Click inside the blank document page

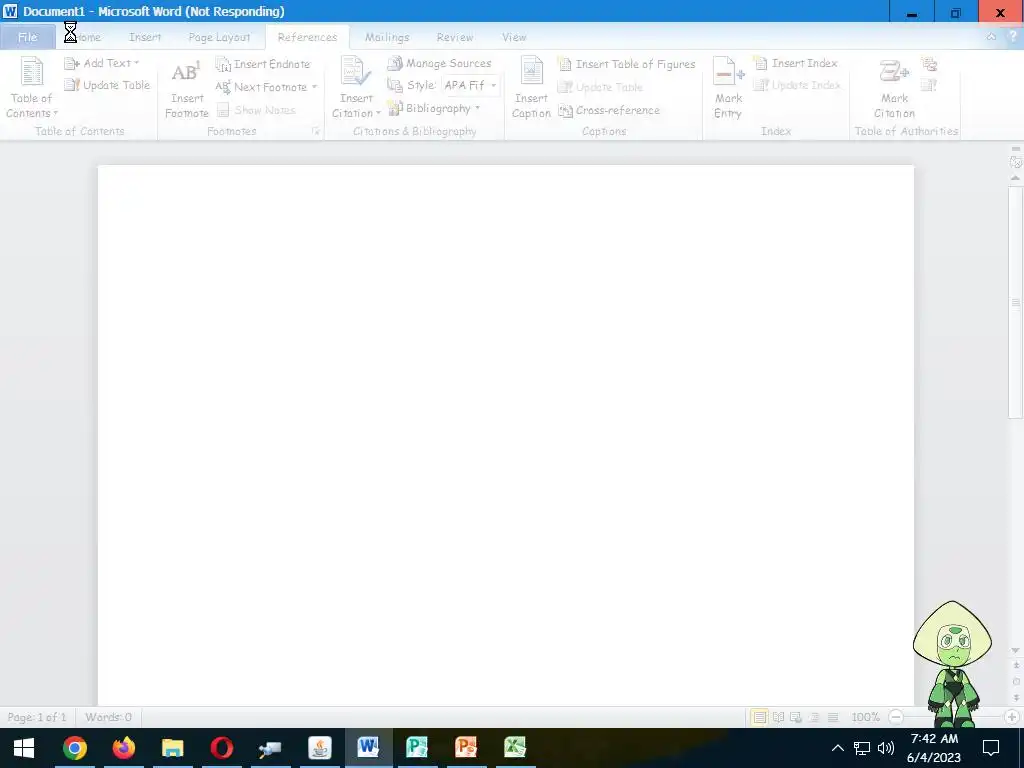coord(505,435)
